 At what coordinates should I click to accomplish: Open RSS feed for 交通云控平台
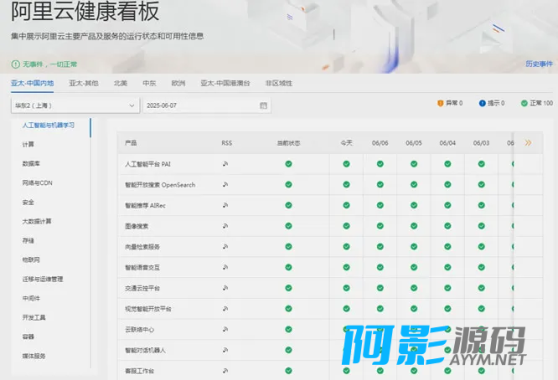click(x=225, y=288)
